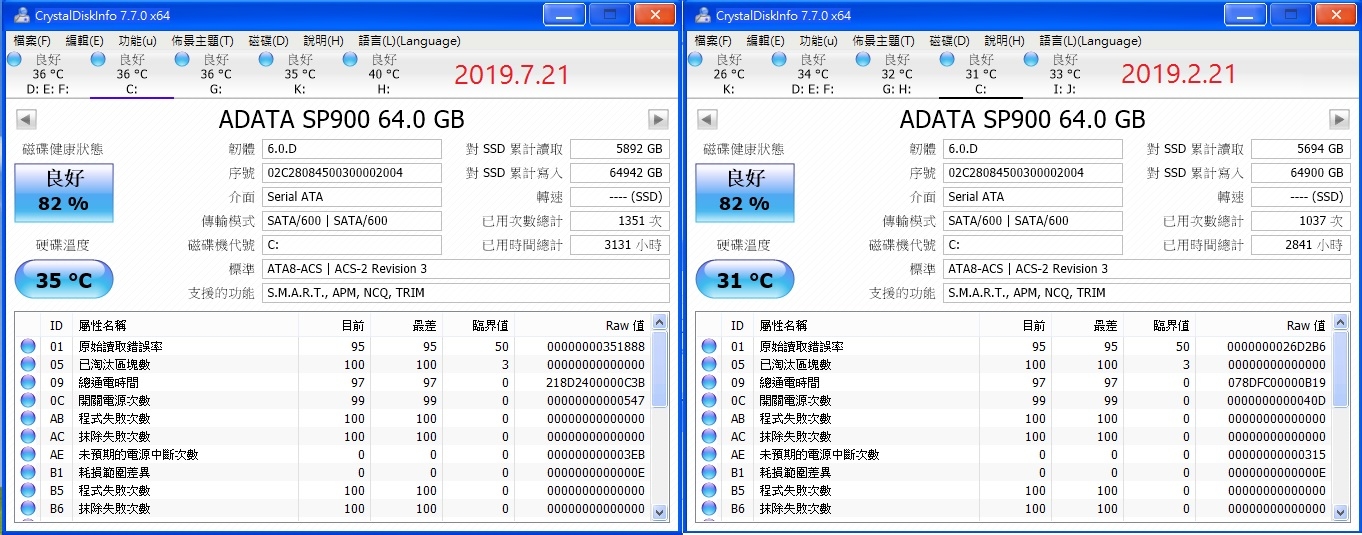Open 語言(L)(Language) menu in left window
Image resolution: width=1362 pixels, height=535 pixels.
(x=408, y=41)
